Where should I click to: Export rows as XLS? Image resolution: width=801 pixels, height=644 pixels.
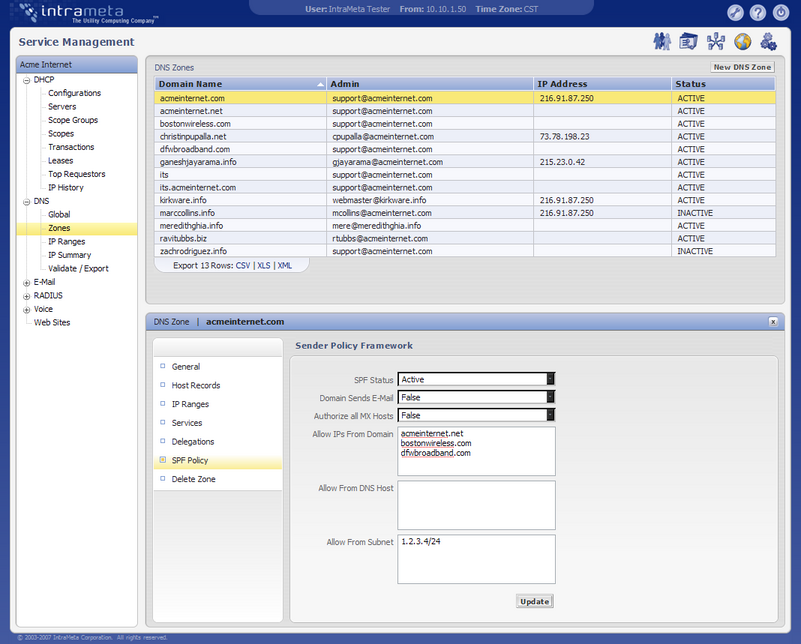[264, 266]
